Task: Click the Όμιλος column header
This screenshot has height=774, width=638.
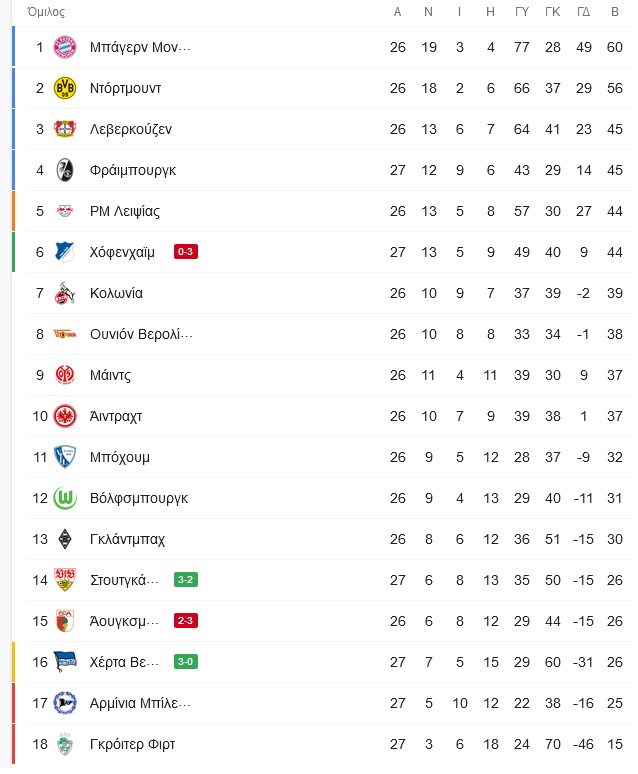Action: (x=46, y=12)
